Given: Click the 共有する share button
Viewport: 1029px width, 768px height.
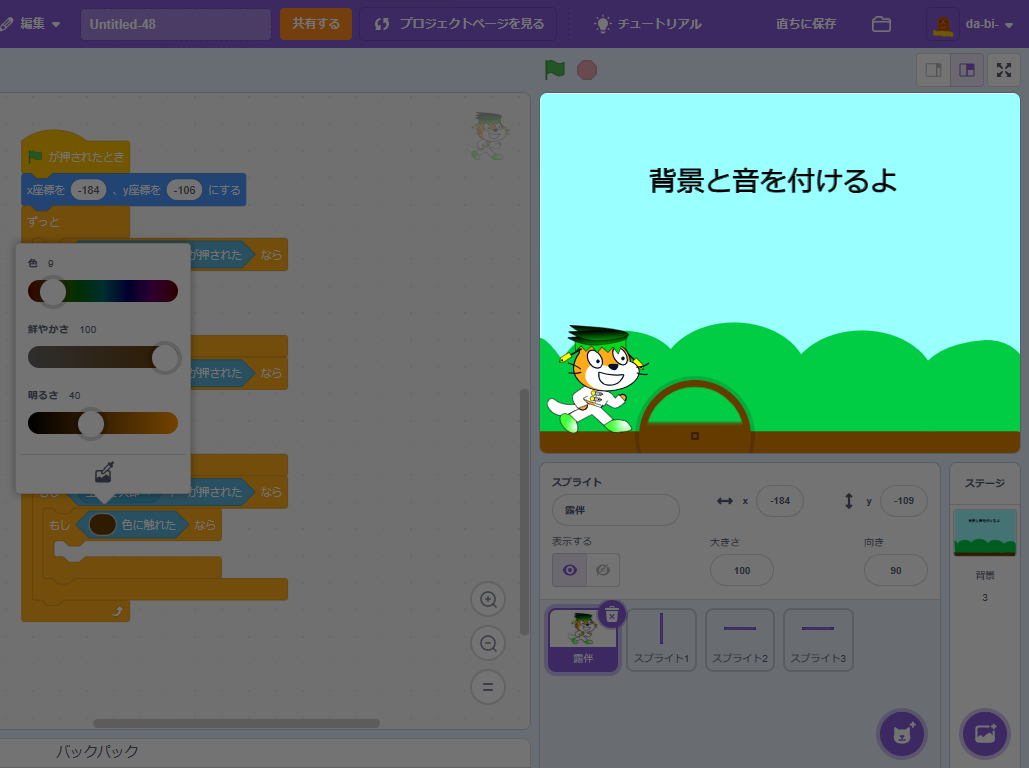Looking at the screenshot, I should click(316, 24).
